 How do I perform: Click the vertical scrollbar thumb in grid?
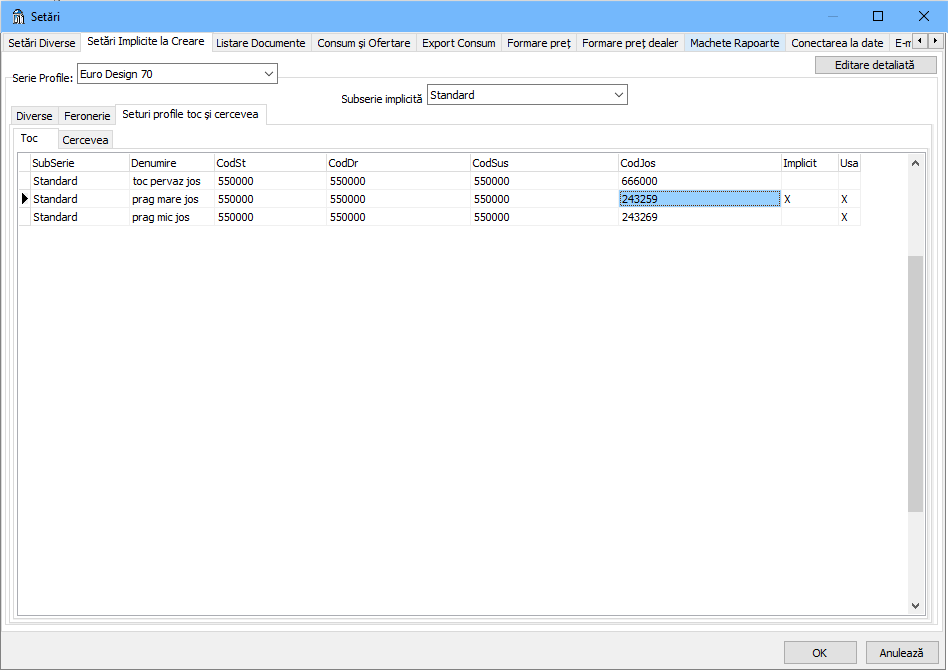(x=915, y=380)
